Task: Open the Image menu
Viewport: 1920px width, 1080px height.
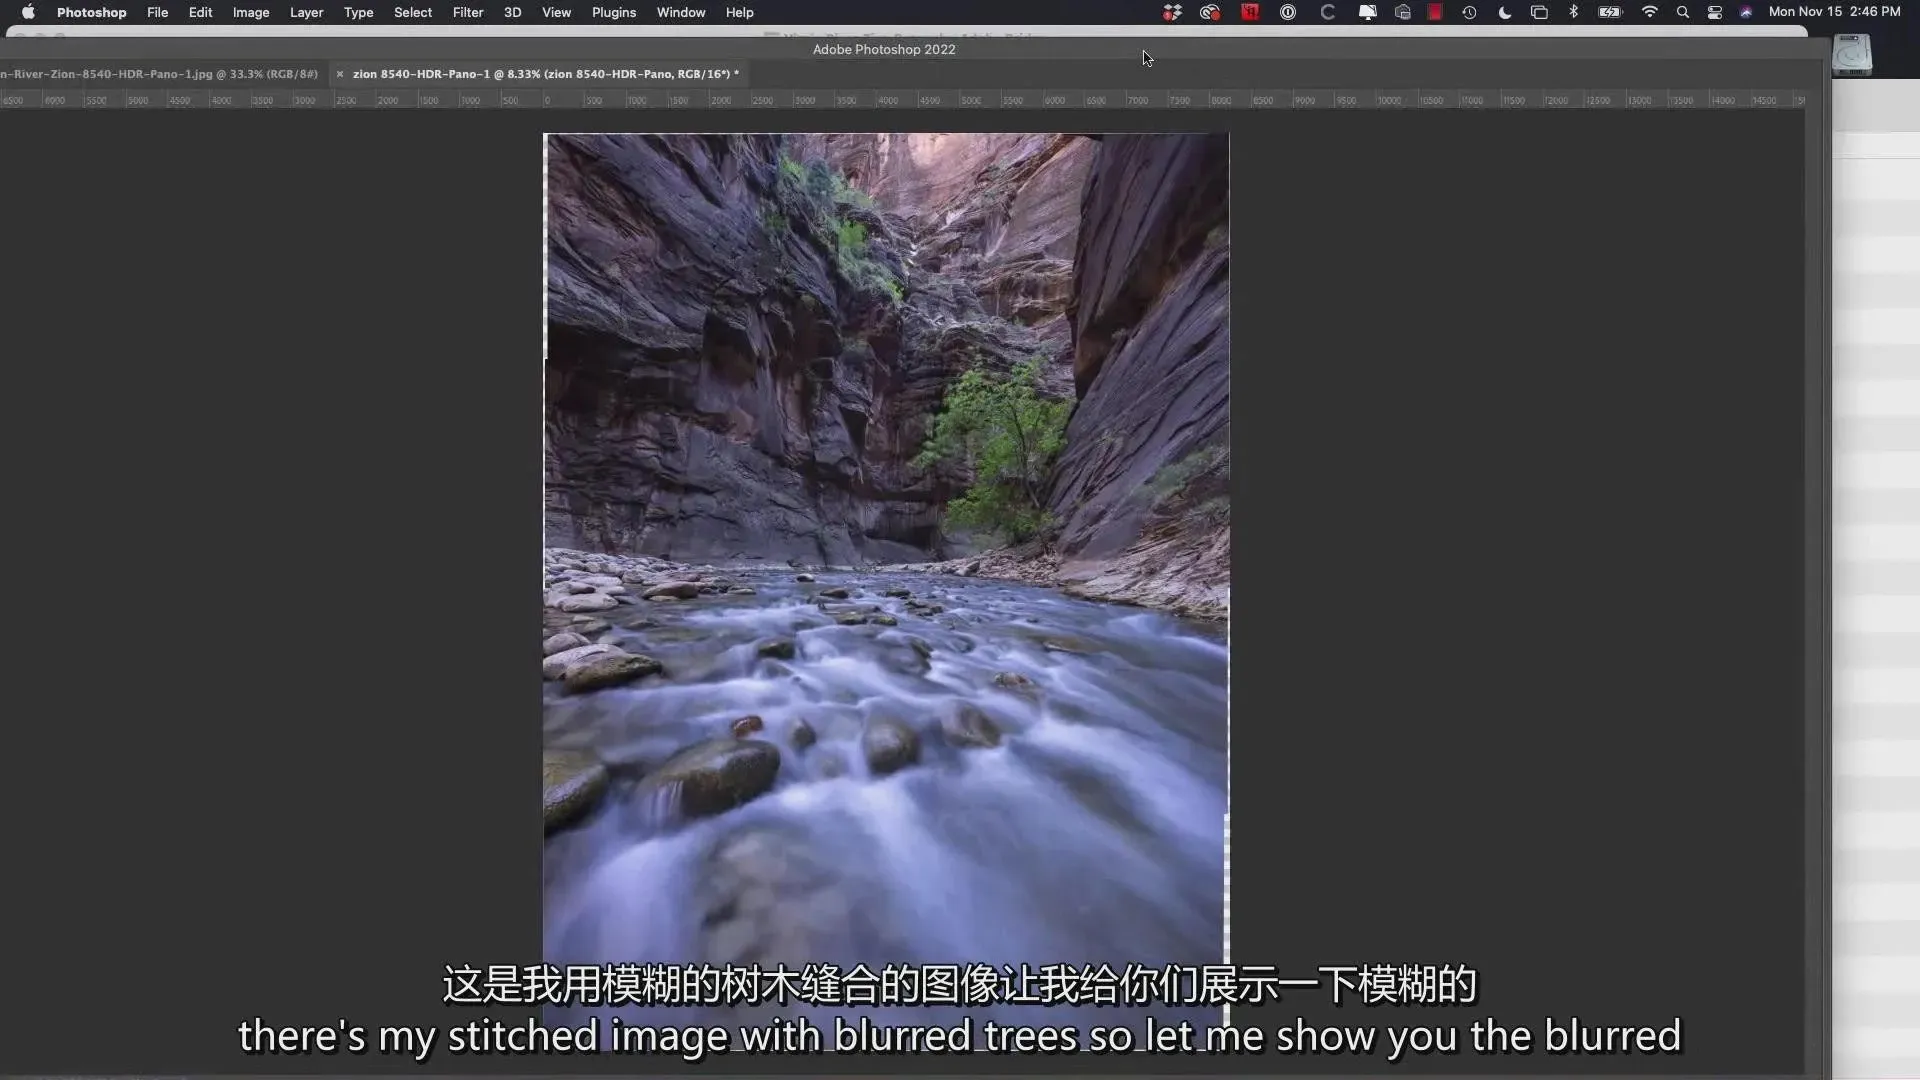Action: [x=251, y=12]
